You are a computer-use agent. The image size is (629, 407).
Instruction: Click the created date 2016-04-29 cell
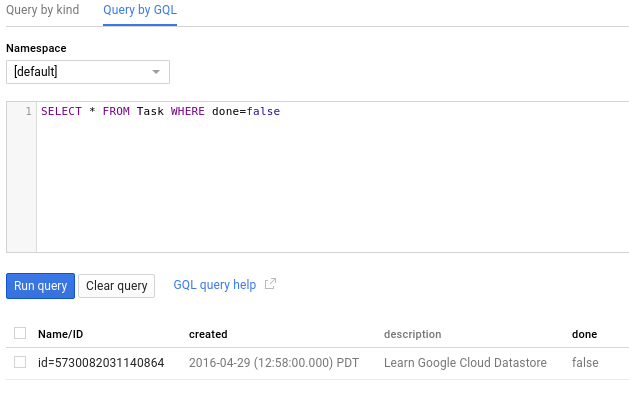274,362
